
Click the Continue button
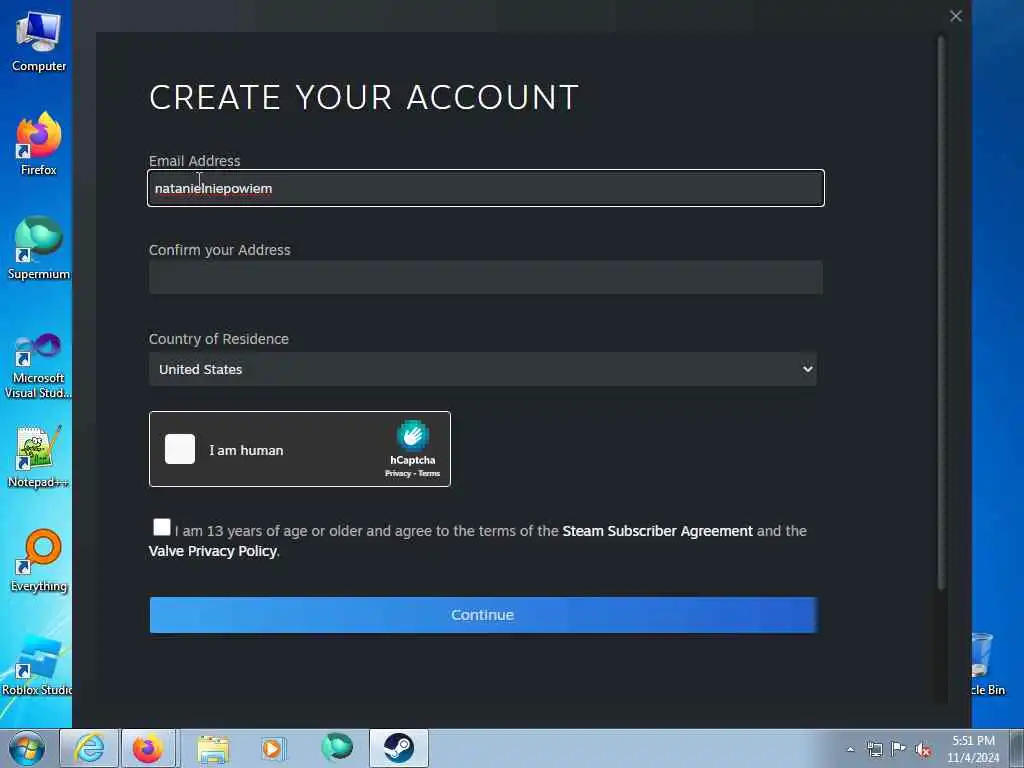[483, 615]
